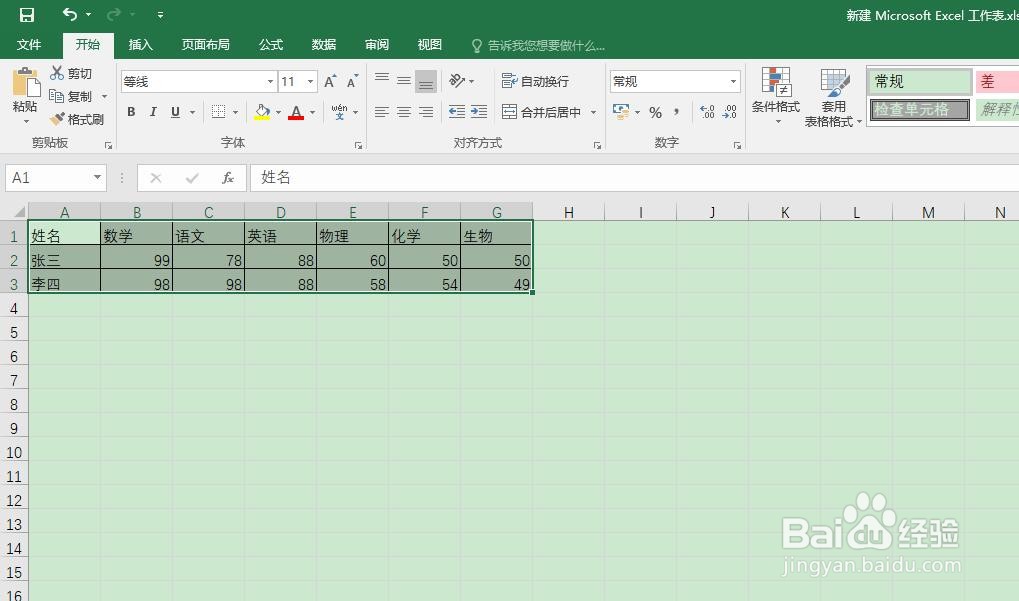The image size is (1019, 601).
Task: Click the 复制 (Copy) icon
Action: 57,95
